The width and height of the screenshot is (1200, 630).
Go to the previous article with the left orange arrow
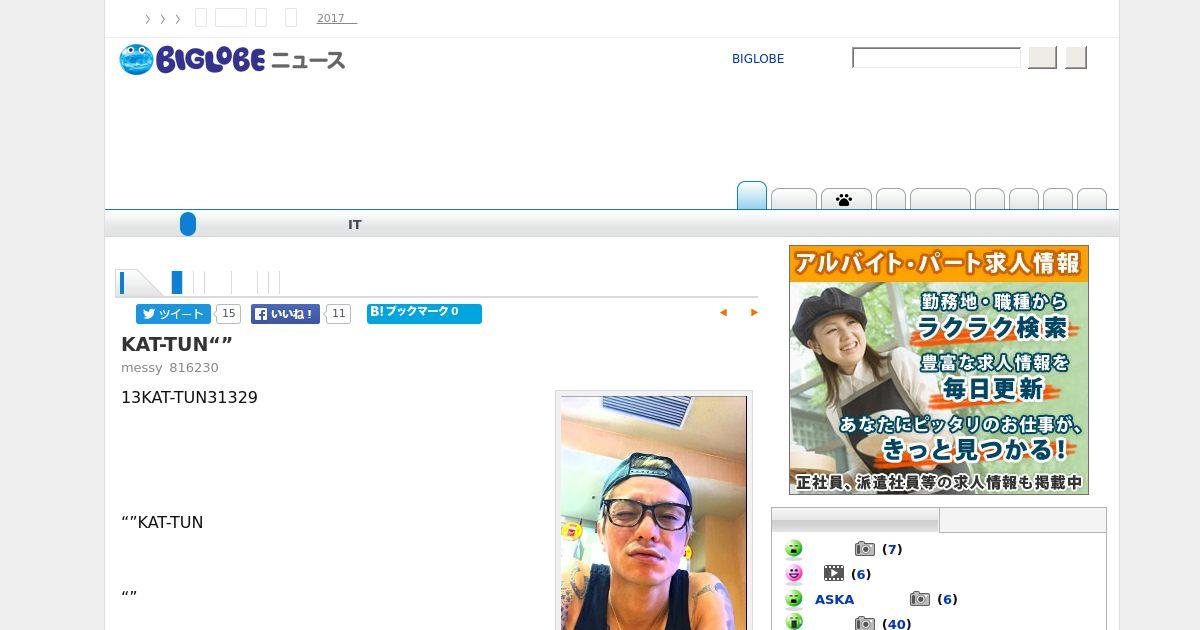point(723,313)
